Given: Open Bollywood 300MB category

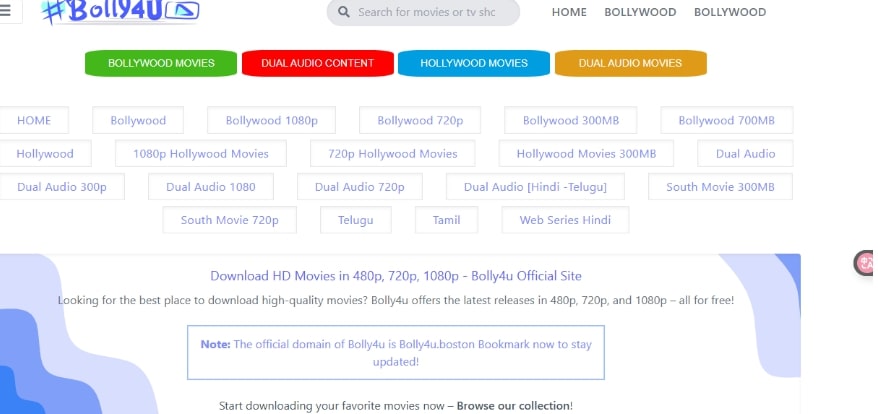Looking at the screenshot, I should 571,120.
